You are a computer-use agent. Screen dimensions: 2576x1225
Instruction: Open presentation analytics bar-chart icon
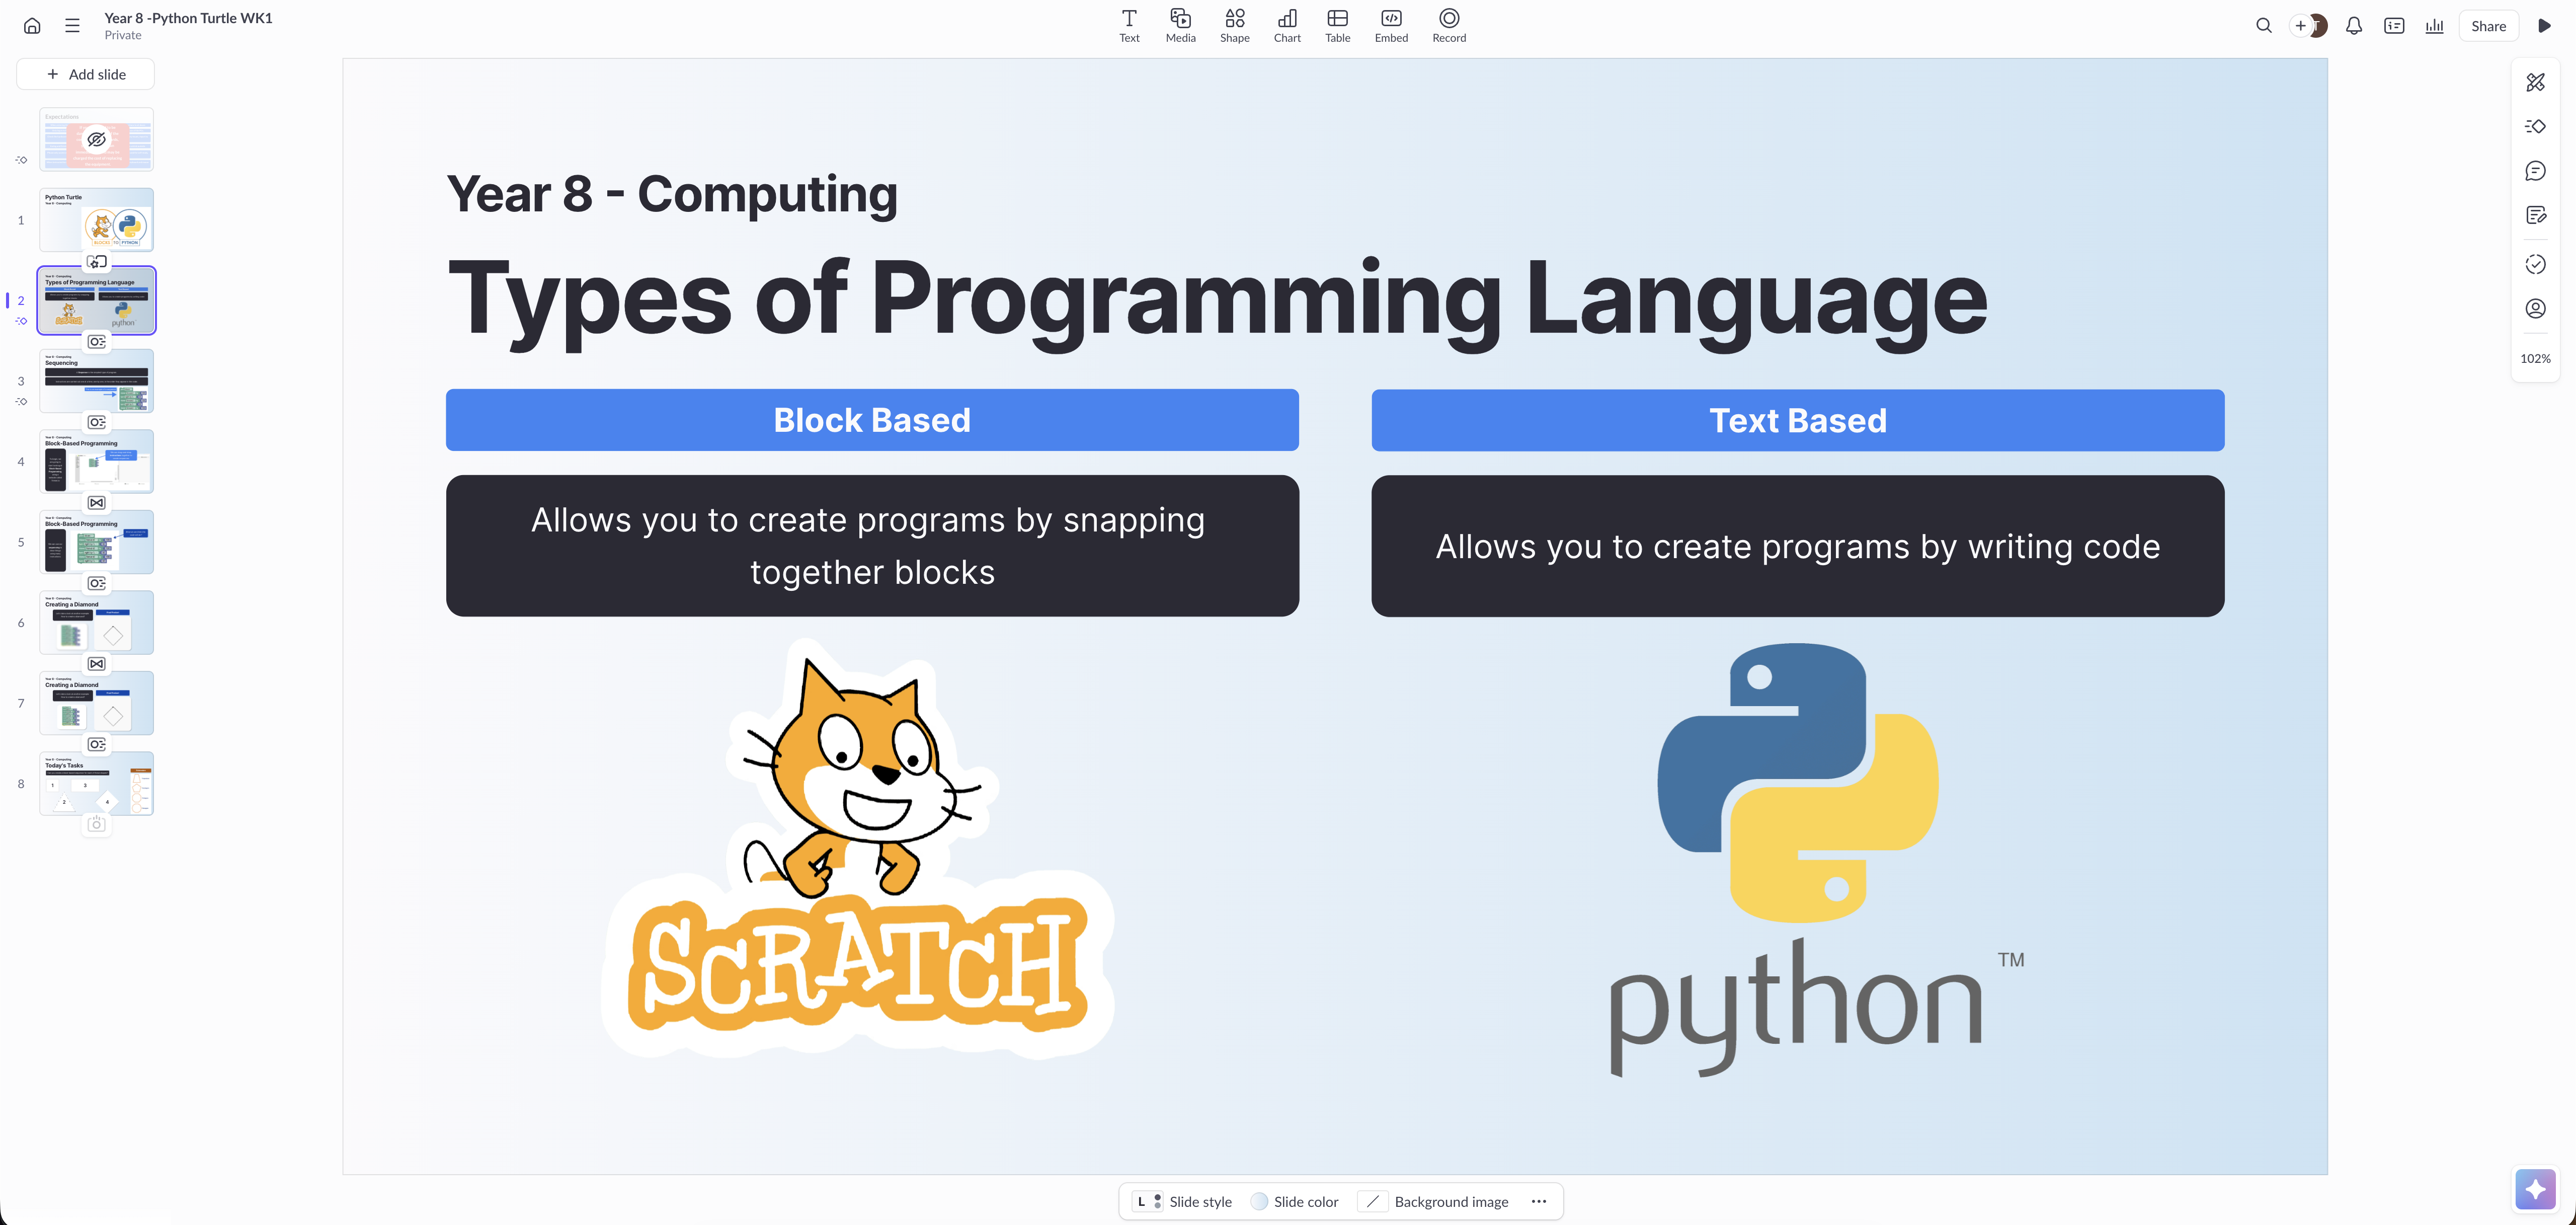click(2434, 26)
